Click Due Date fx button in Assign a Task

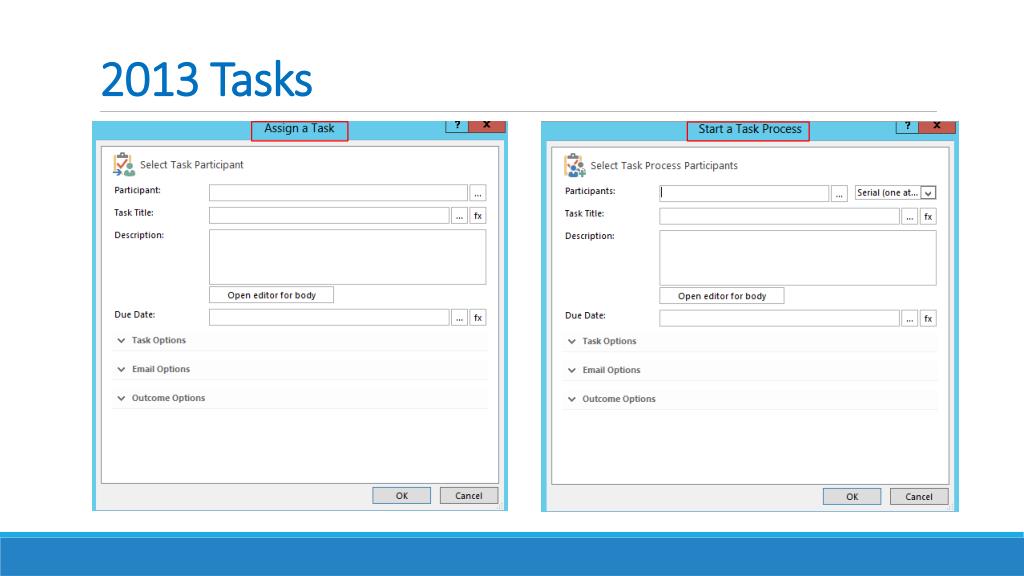pyautogui.click(x=478, y=317)
